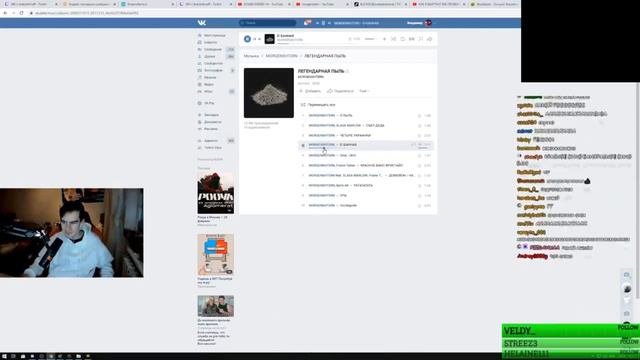Pause using the large round player button
Screen dimensions: 640x360
point(247,39)
